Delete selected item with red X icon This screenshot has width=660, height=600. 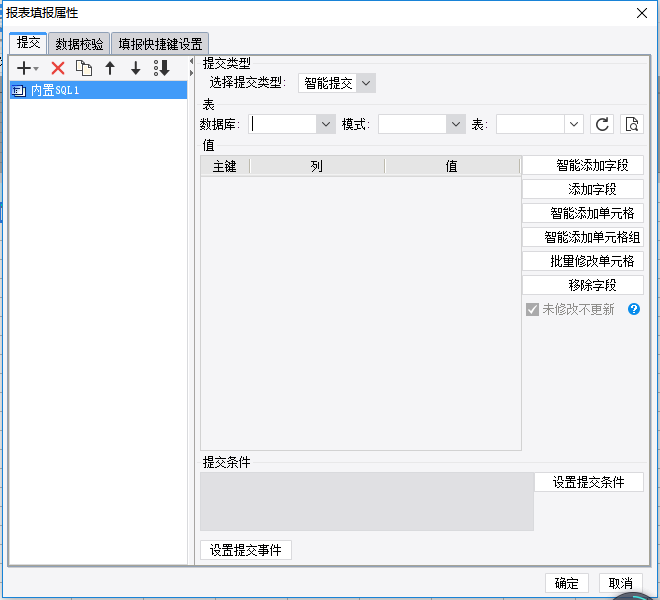[x=58, y=68]
